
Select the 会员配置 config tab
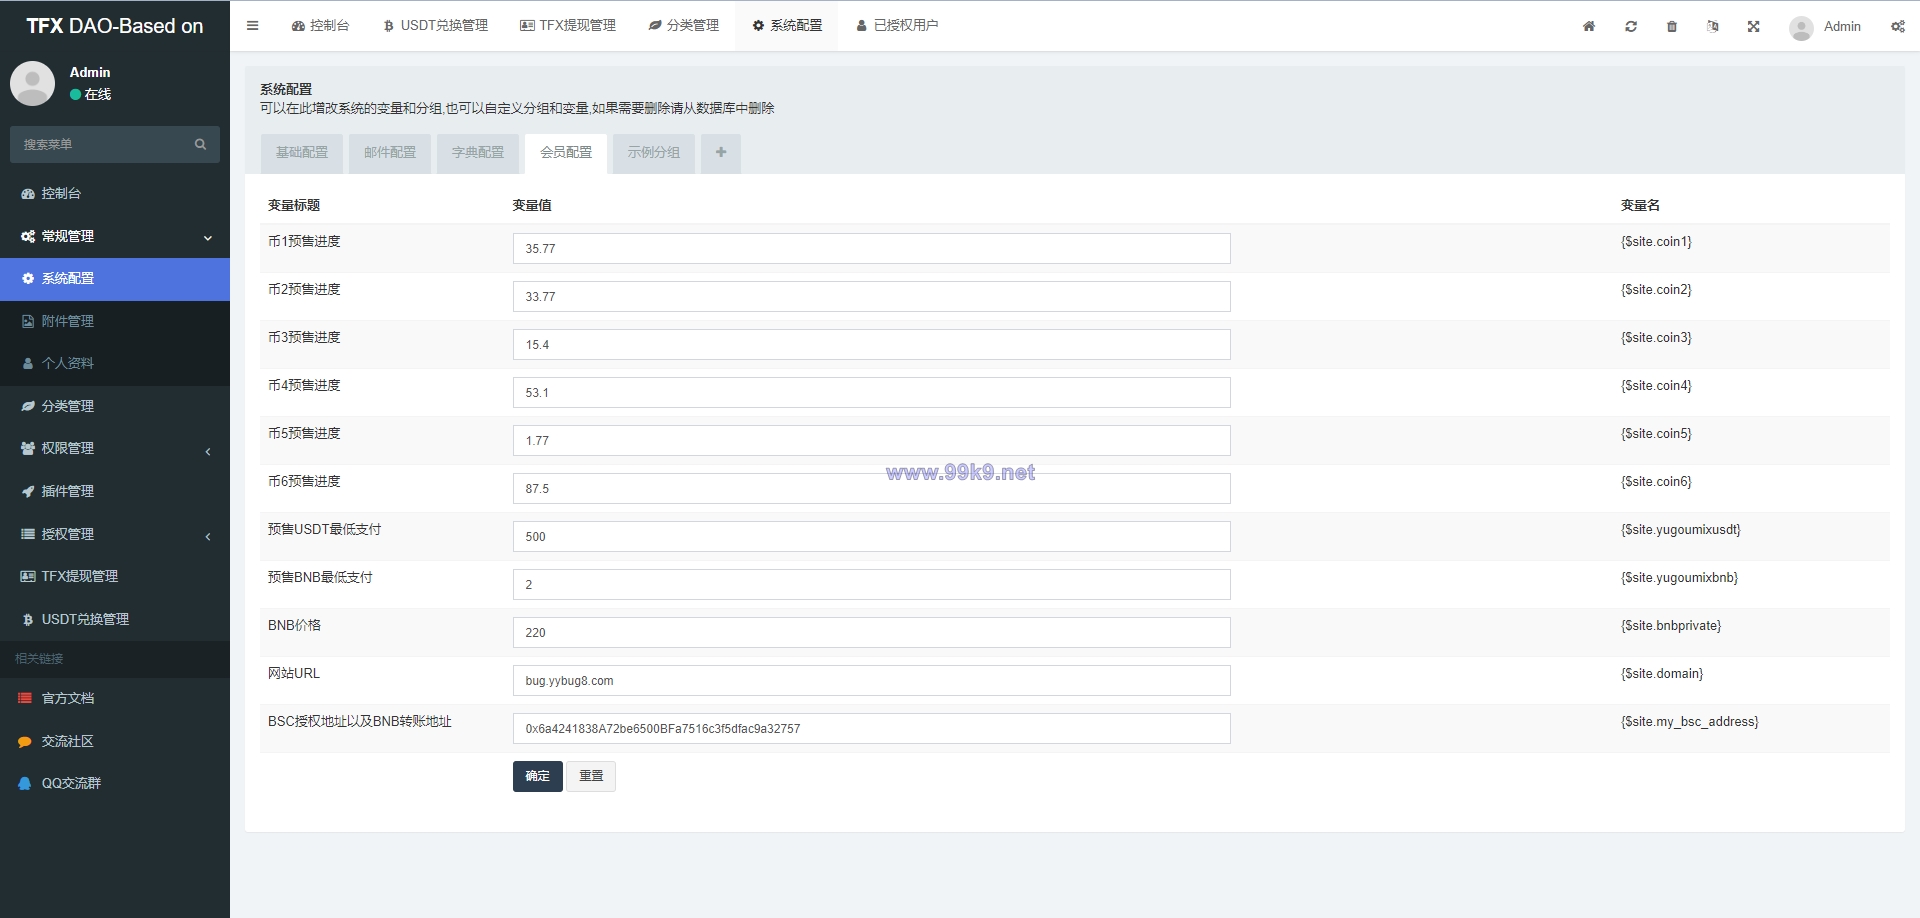point(566,153)
